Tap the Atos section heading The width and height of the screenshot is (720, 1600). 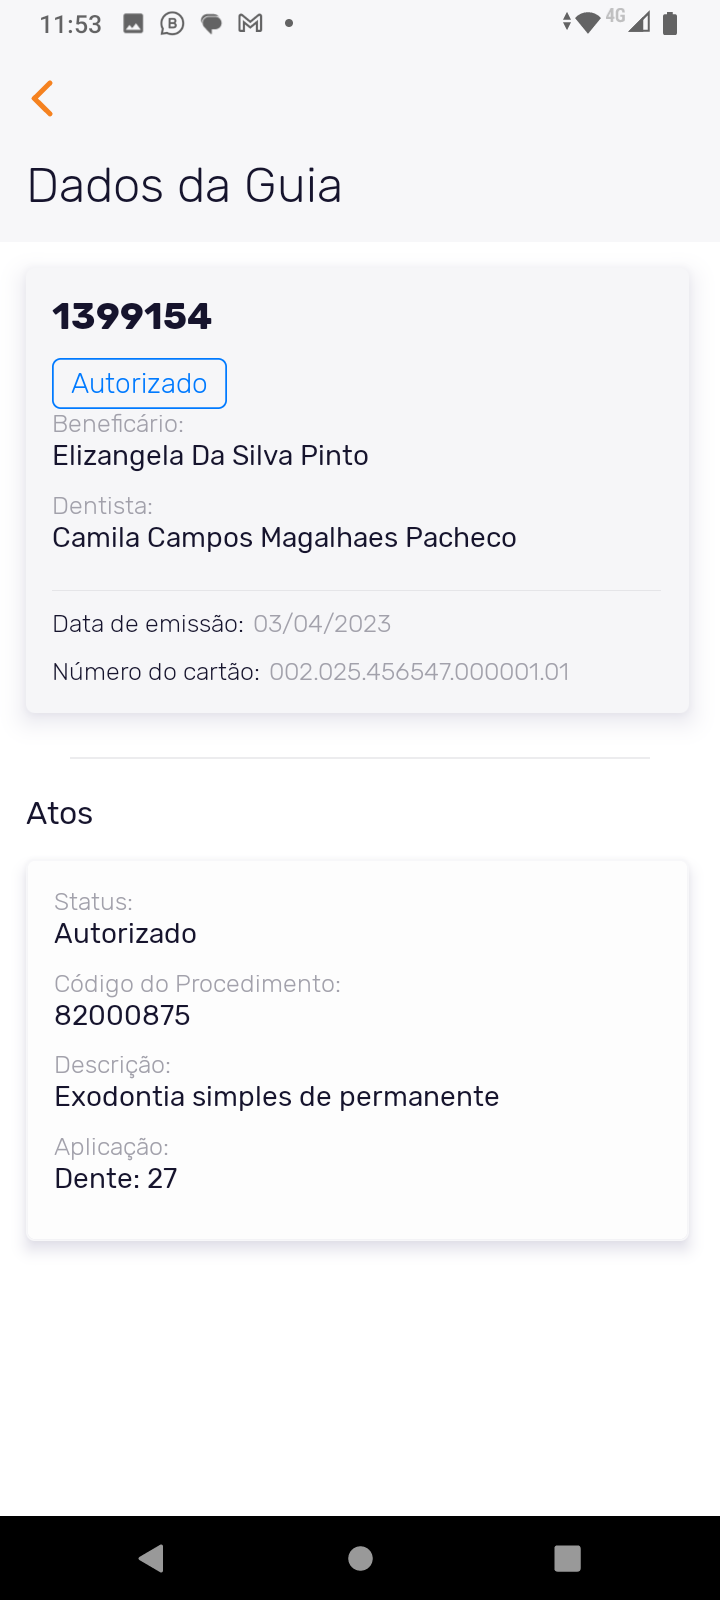pyautogui.click(x=60, y=813)
